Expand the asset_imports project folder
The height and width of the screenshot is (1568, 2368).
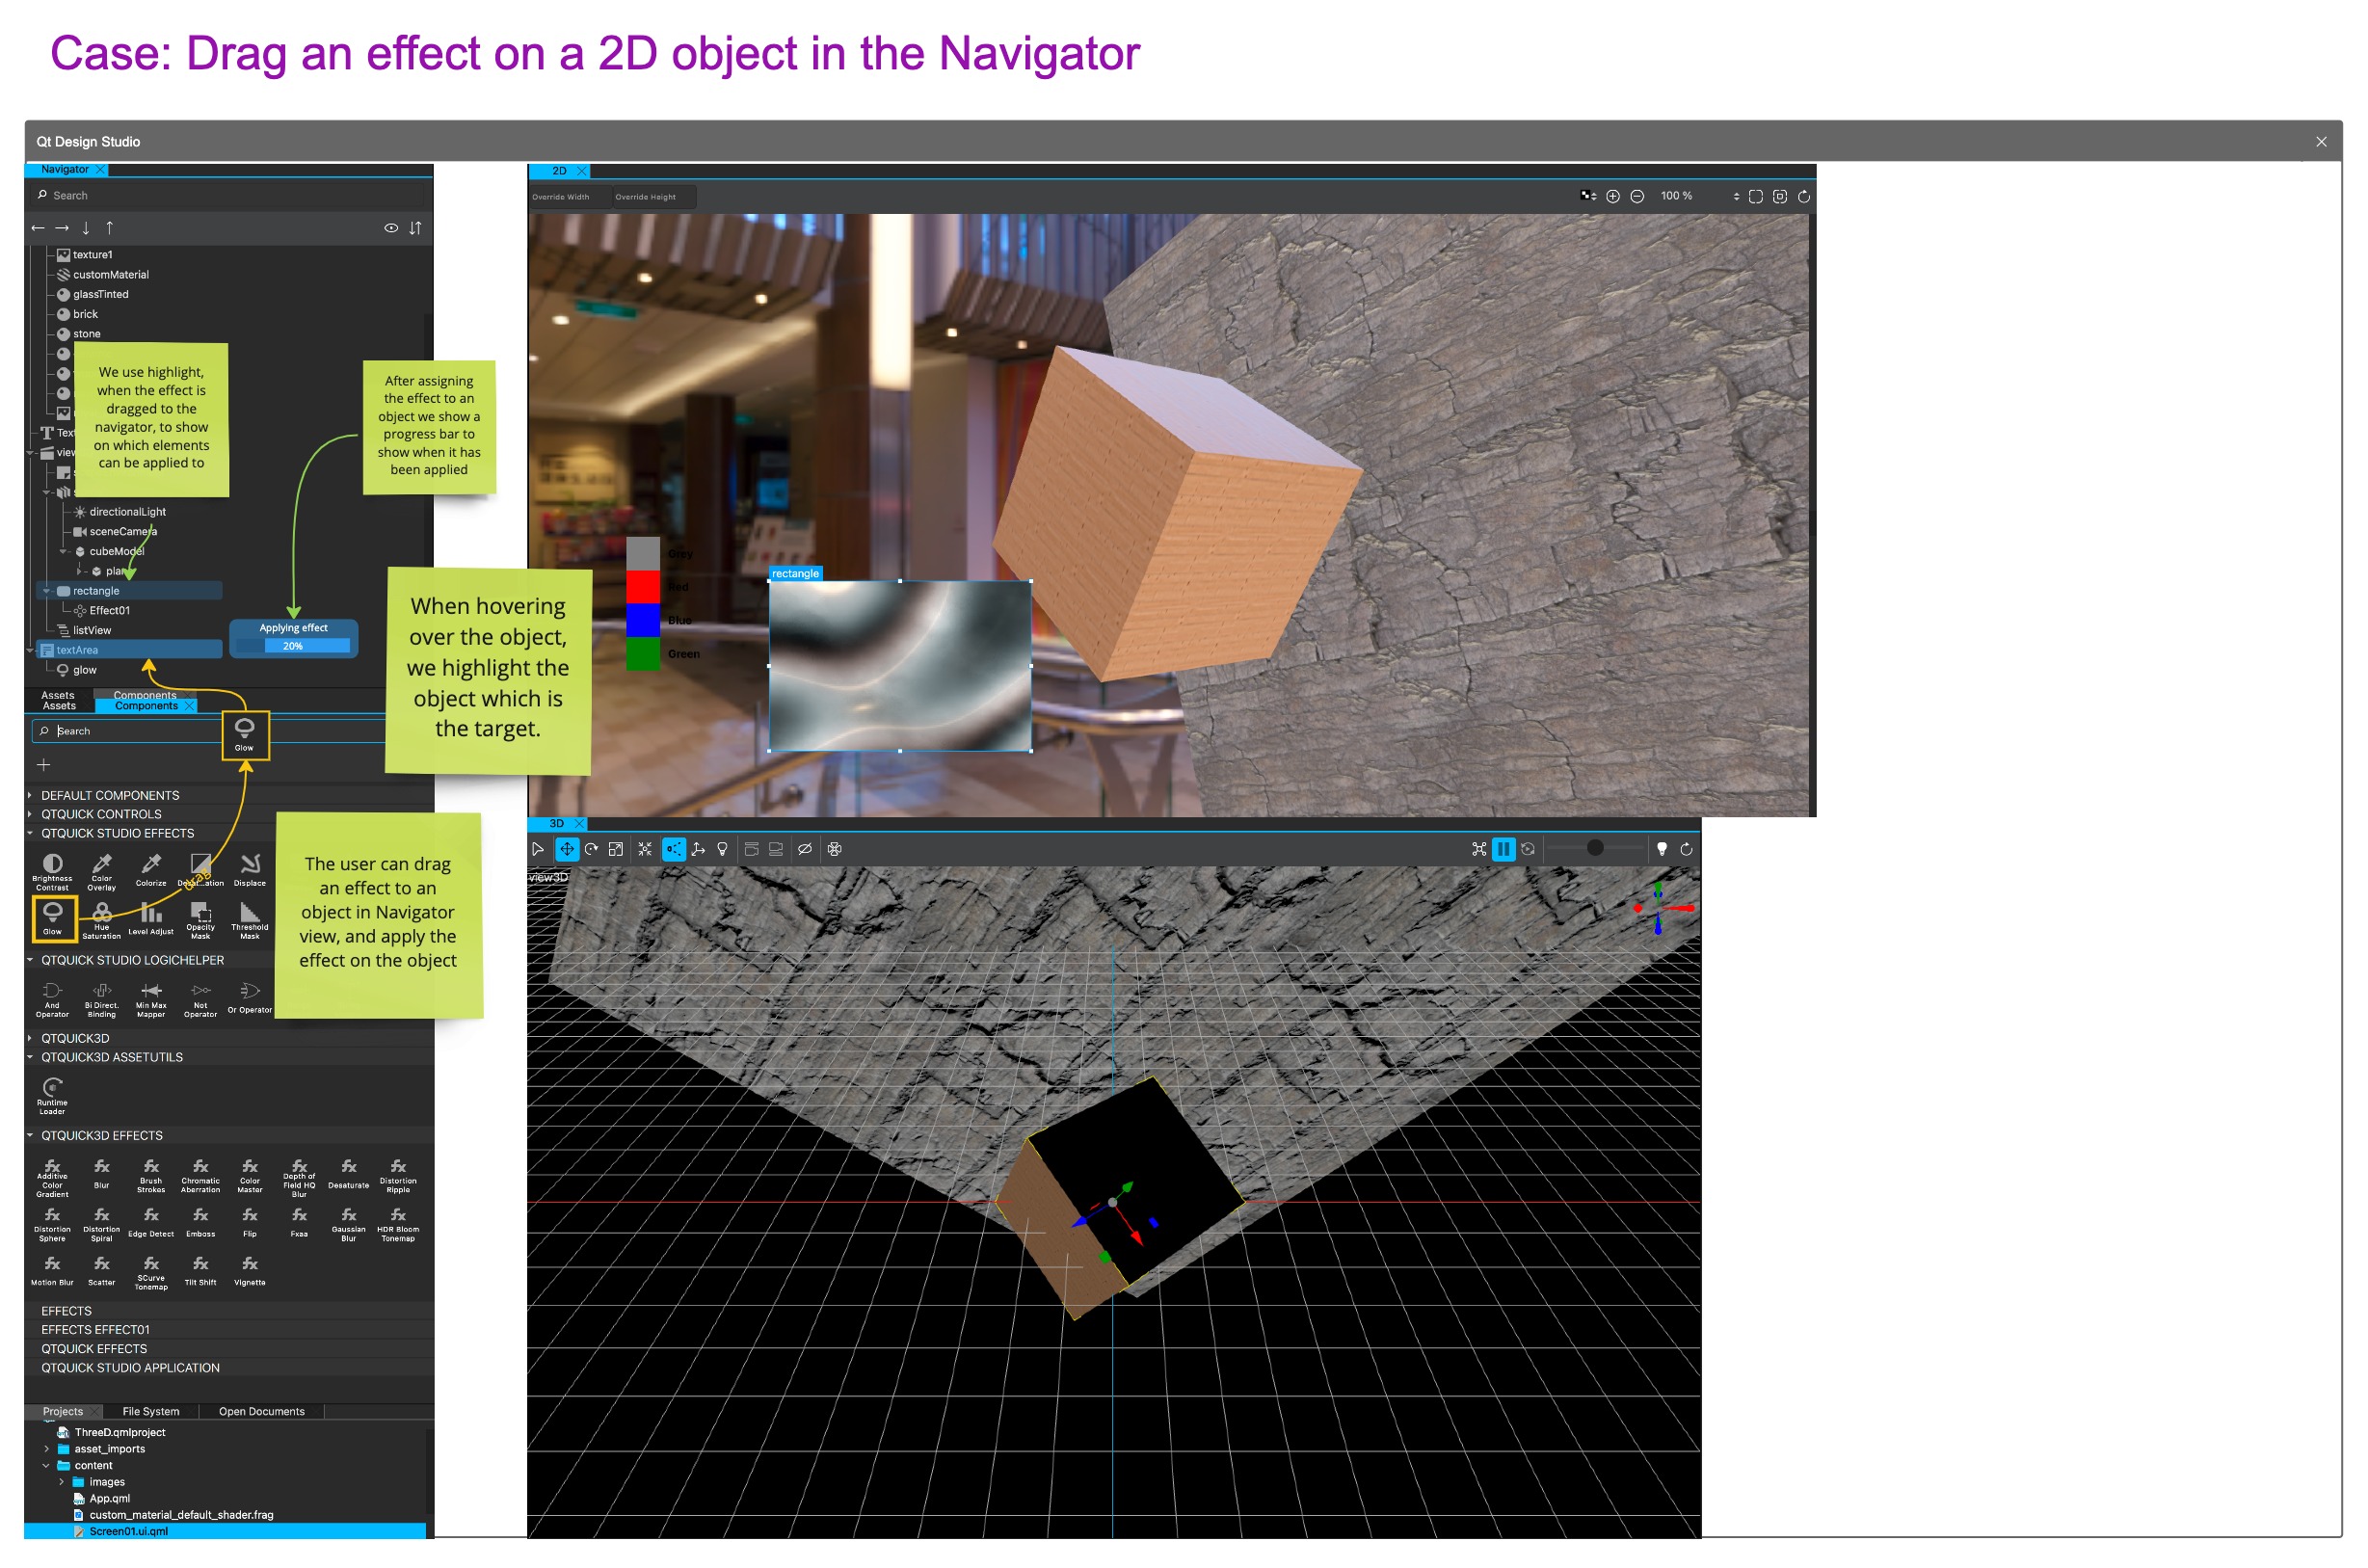46,1450
